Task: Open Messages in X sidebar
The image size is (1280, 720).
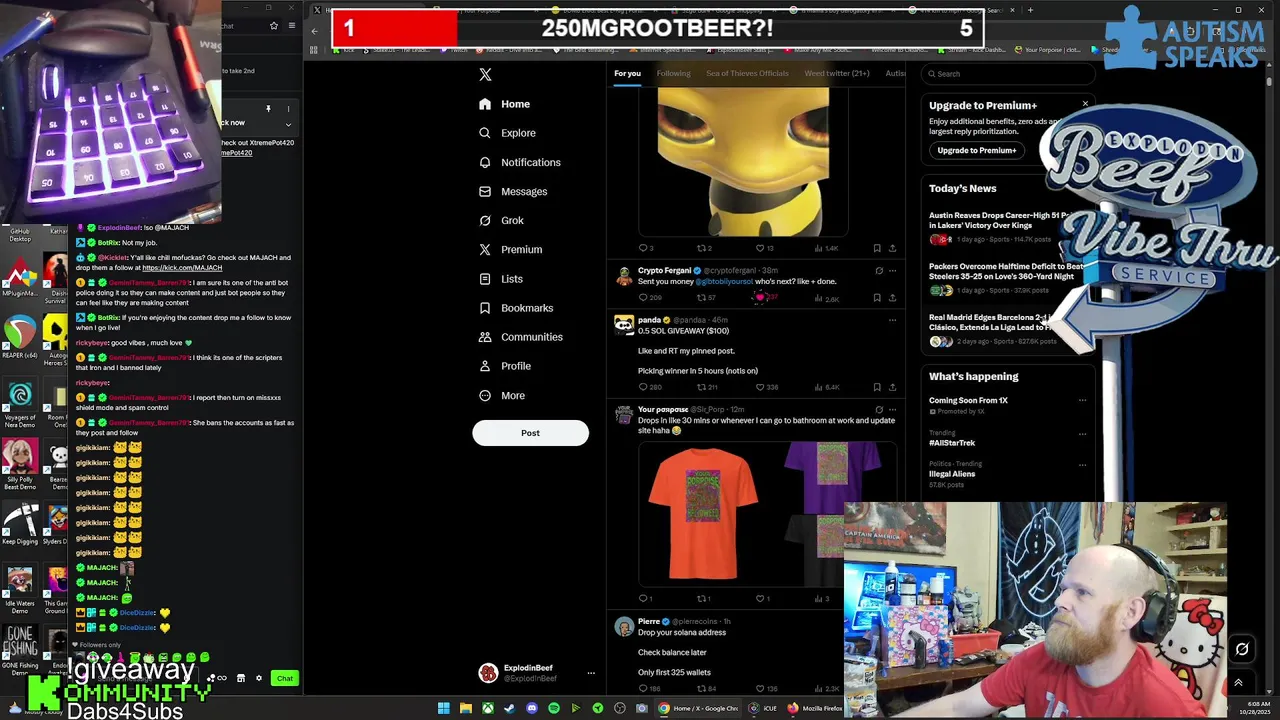Action: [x=513, y=191]
